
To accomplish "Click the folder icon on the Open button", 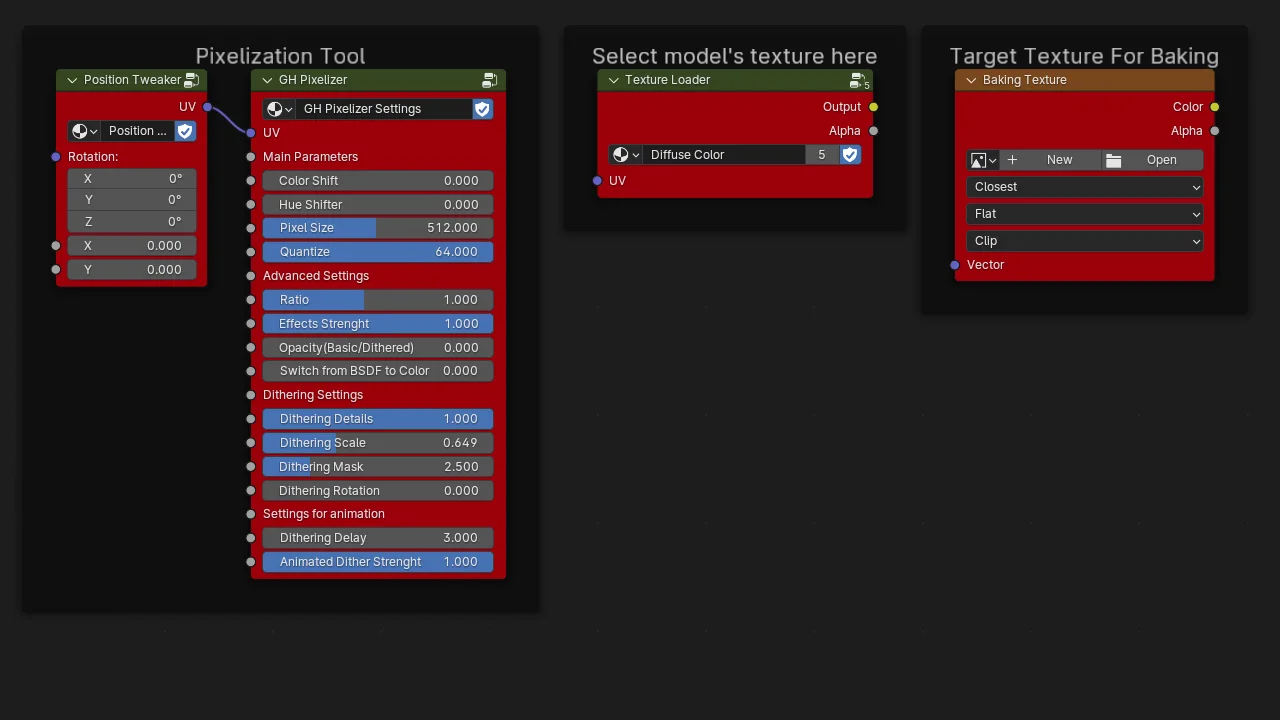I will [x=1113, y=160].
